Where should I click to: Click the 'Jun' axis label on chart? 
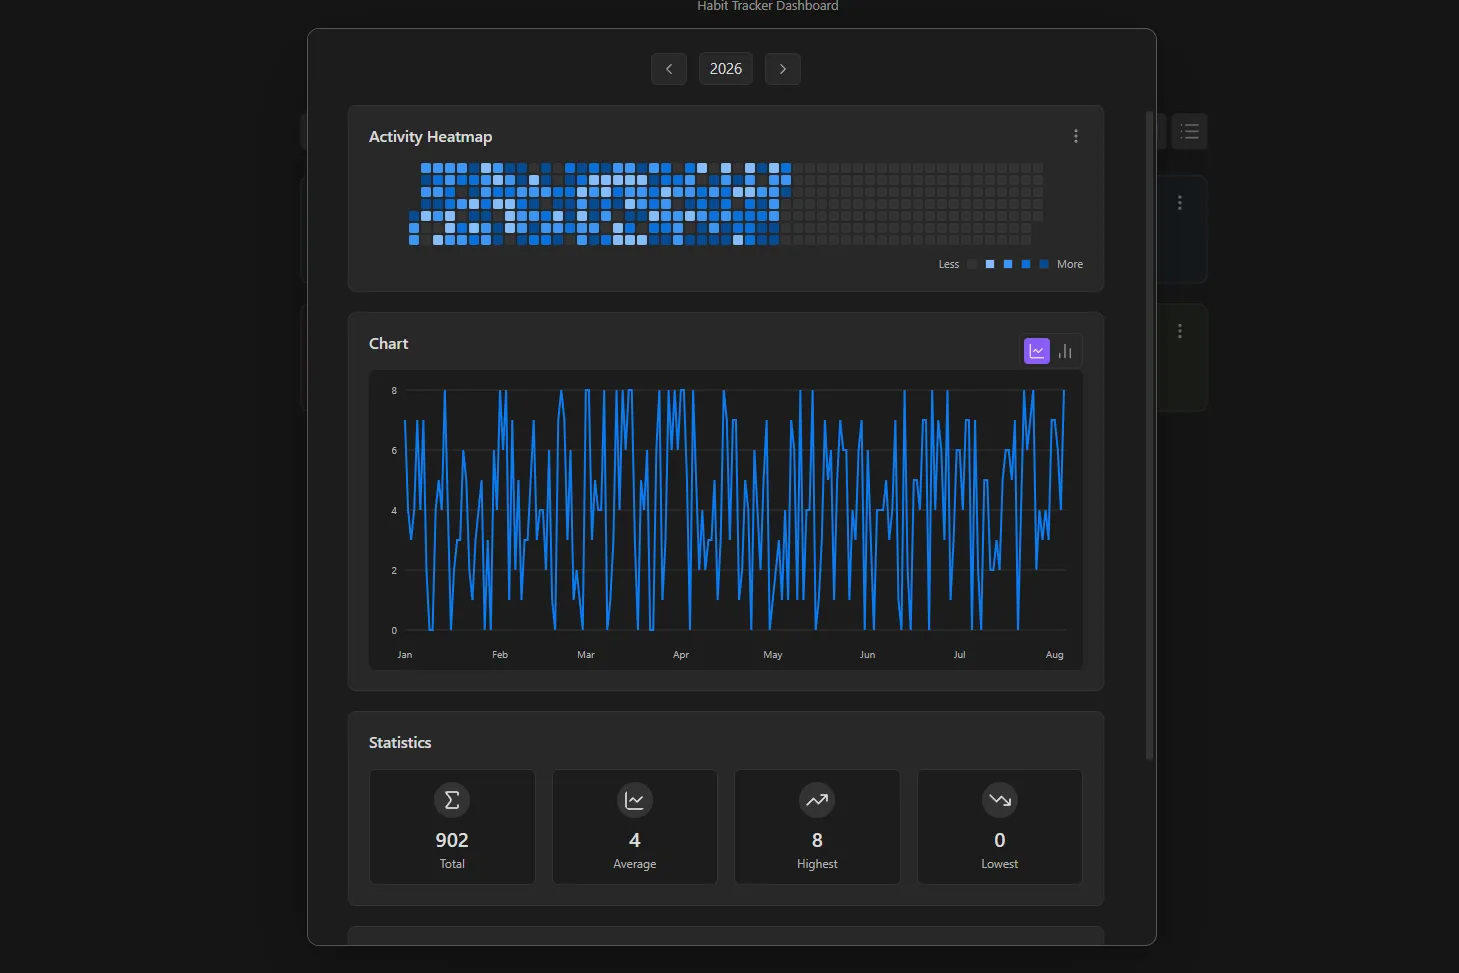868,655
